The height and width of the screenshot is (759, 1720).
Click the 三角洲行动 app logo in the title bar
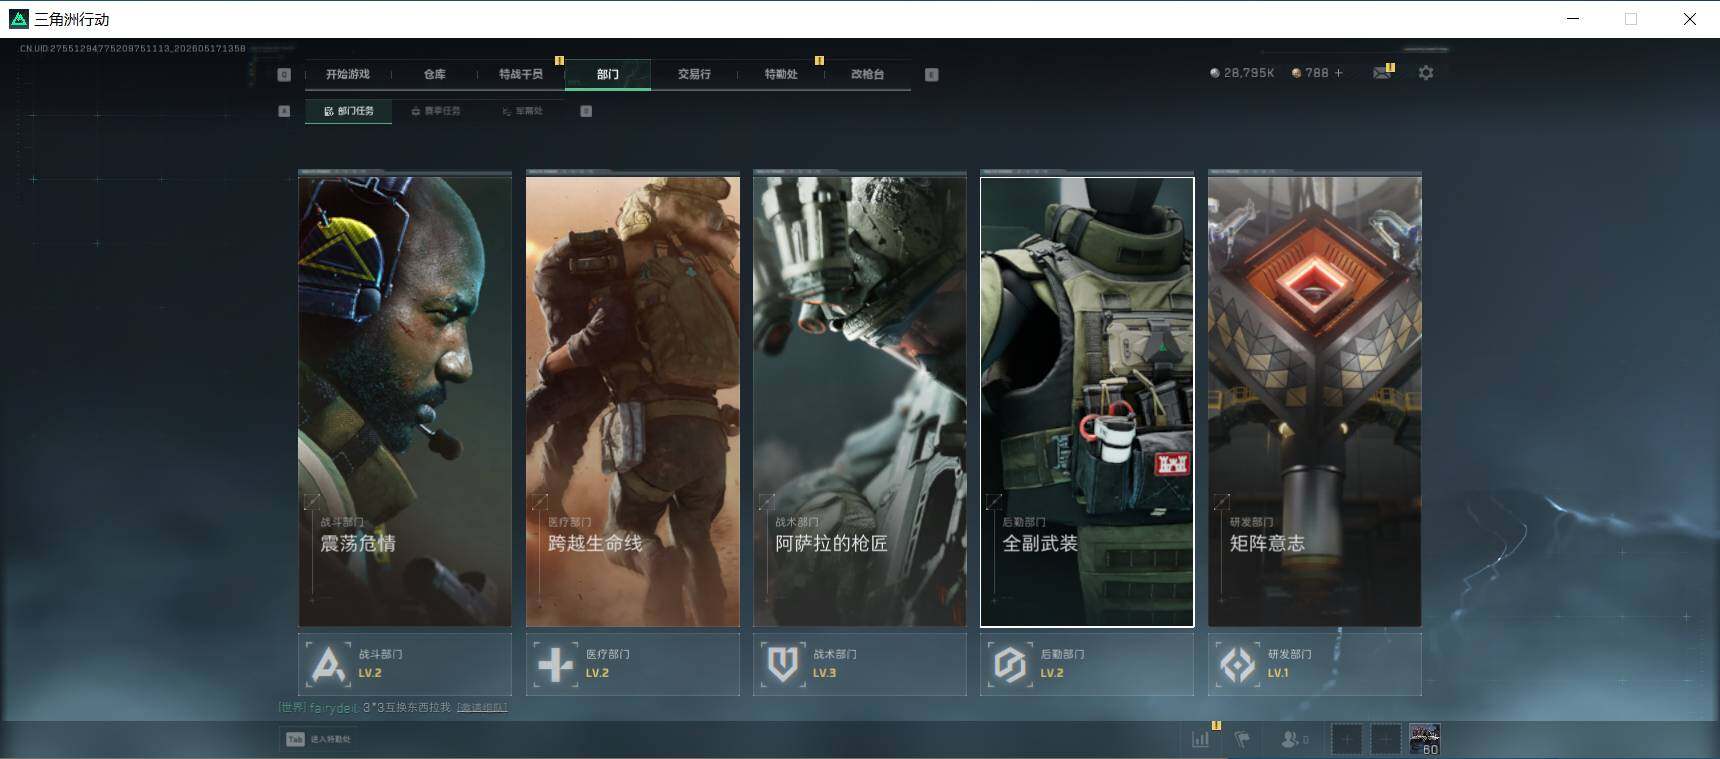19,19
